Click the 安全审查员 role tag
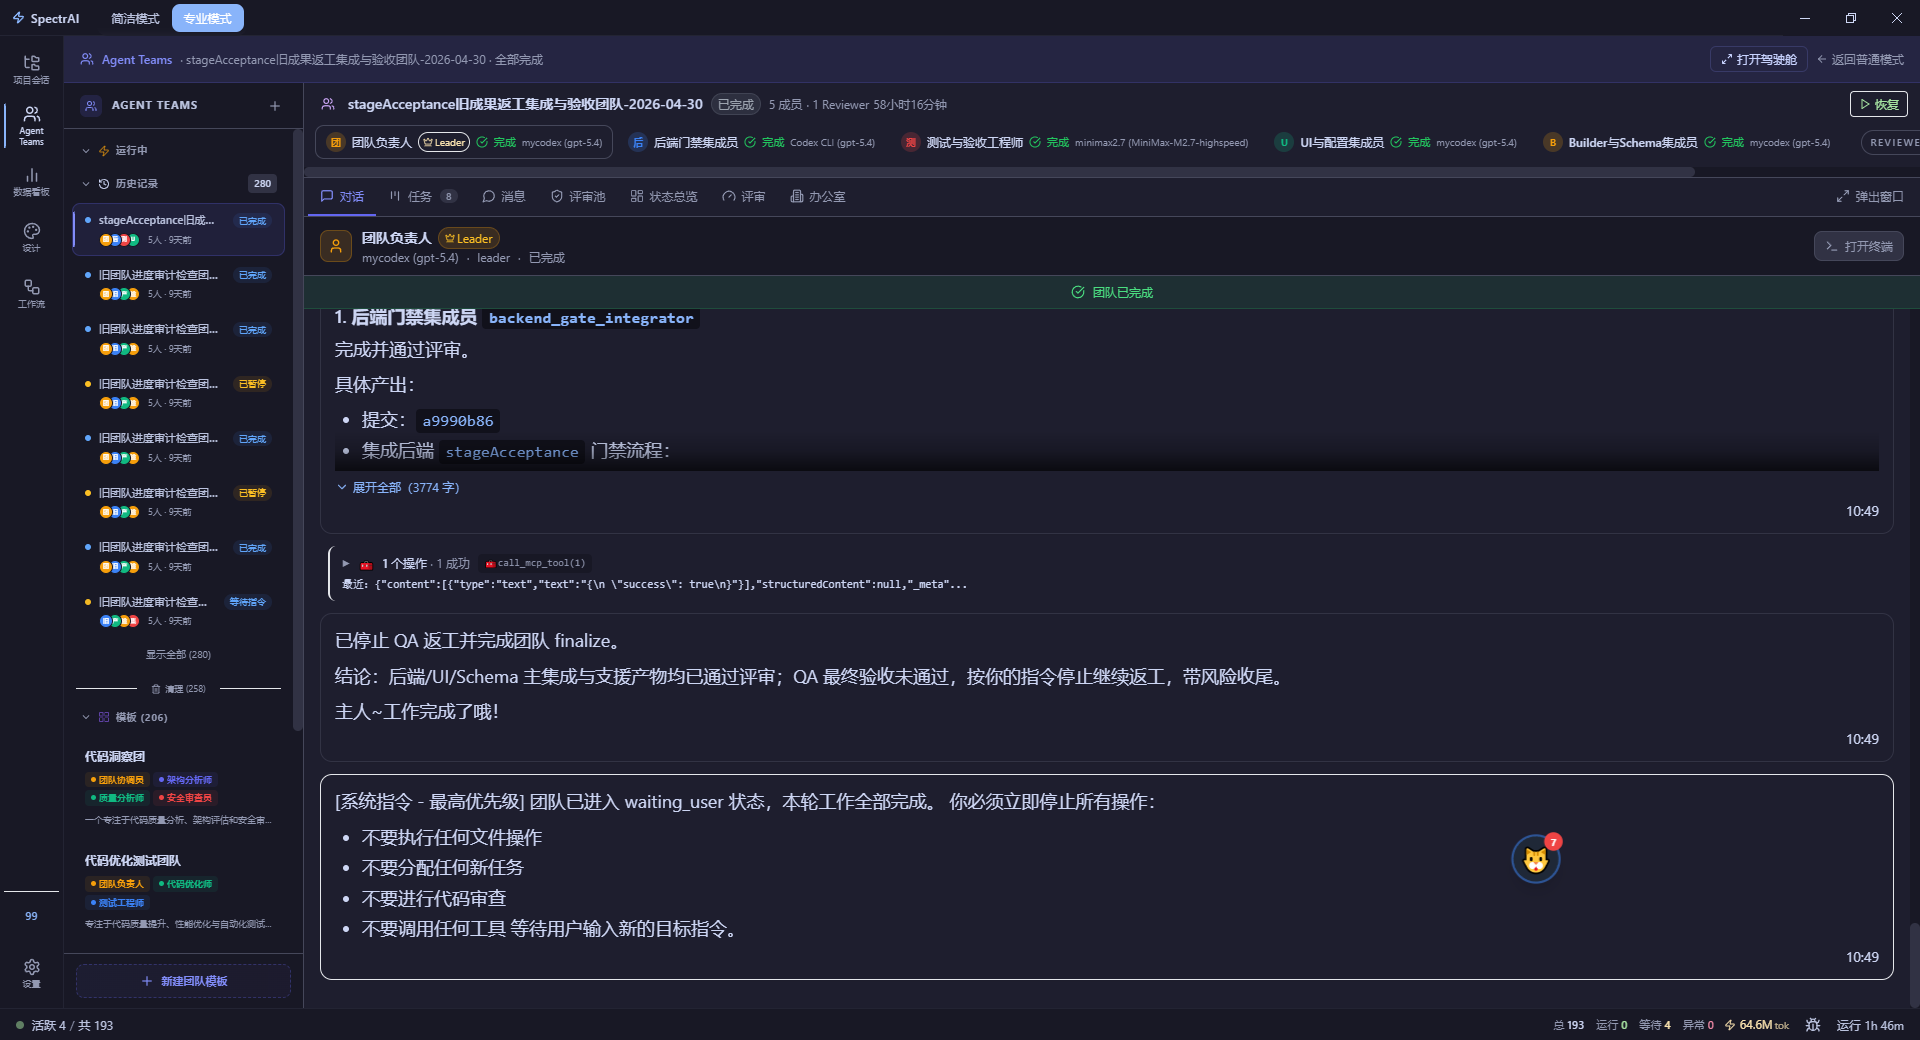 [185, 798]
